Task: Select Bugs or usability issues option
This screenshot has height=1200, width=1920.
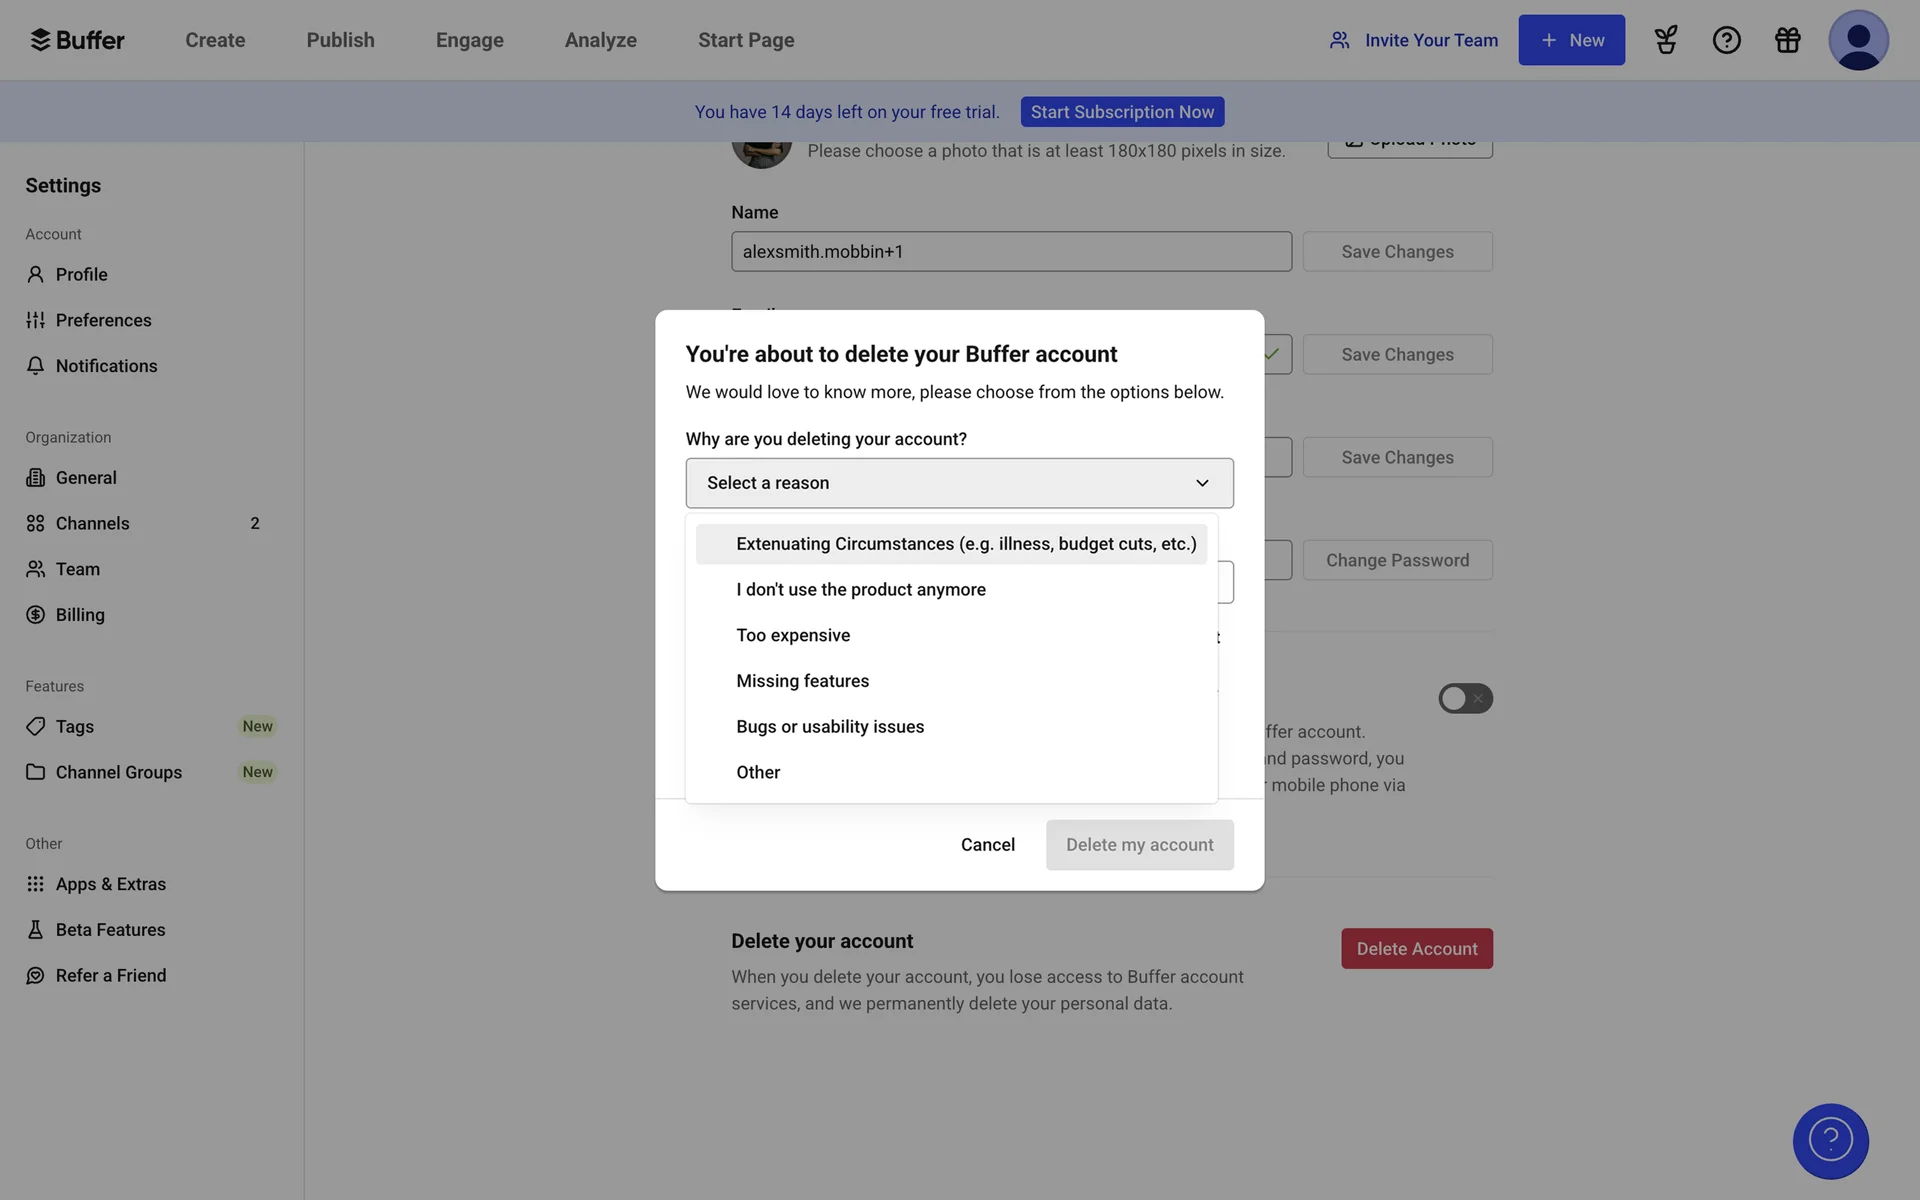Action: click(830, 727)
